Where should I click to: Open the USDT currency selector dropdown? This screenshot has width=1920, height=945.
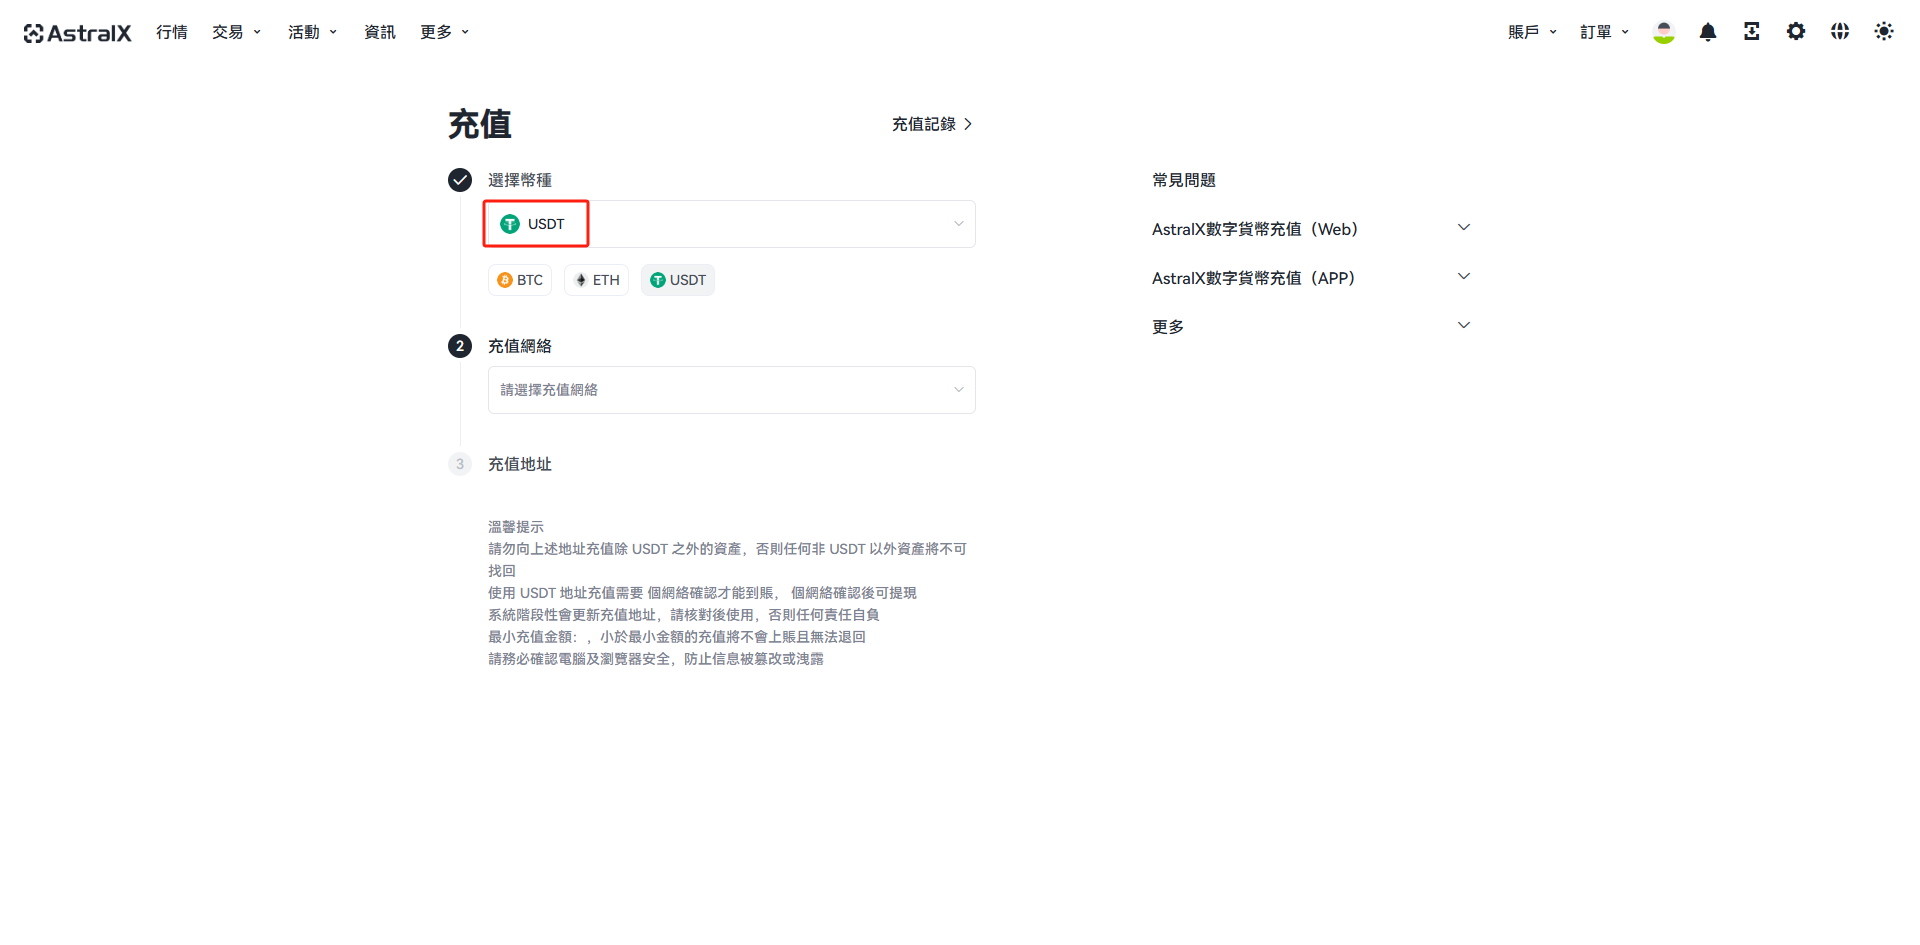click(x=732, y=224)
